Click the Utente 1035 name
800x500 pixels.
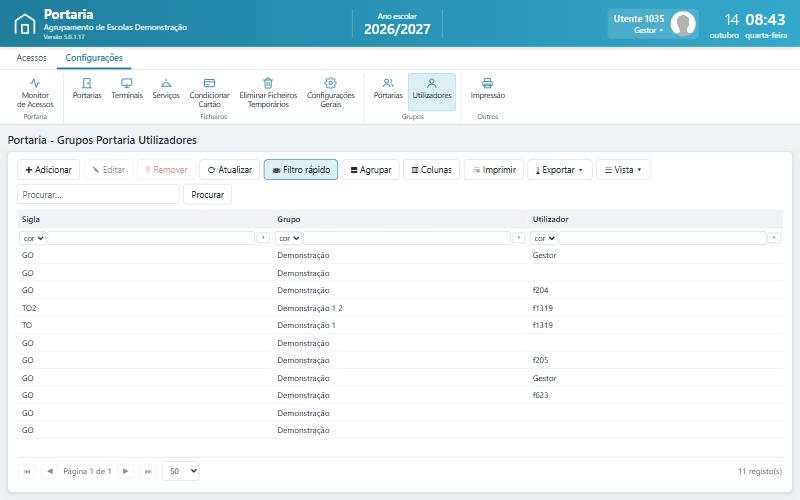(x=639, y=18)
